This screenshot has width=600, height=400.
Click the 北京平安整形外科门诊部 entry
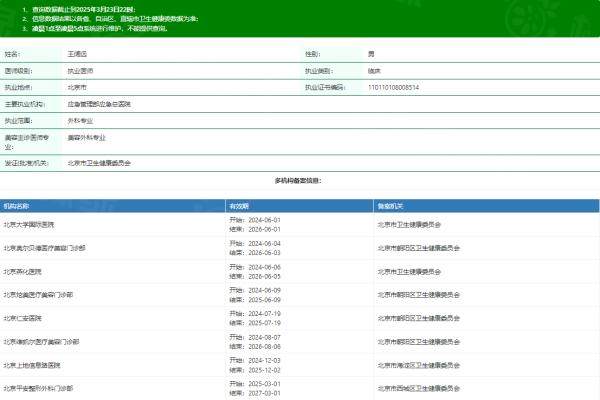click(38, 386)
